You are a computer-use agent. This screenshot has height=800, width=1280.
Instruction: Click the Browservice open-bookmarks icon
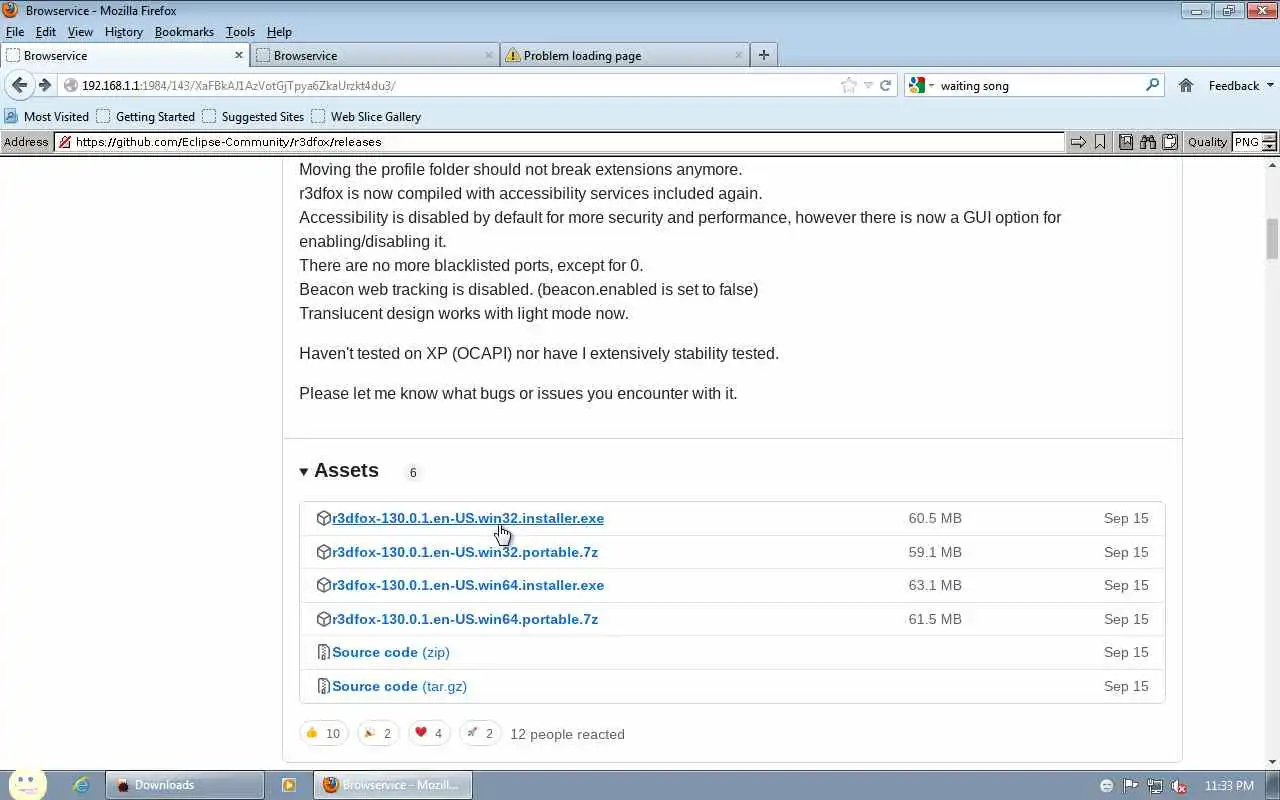click(x=1126, y=142)
